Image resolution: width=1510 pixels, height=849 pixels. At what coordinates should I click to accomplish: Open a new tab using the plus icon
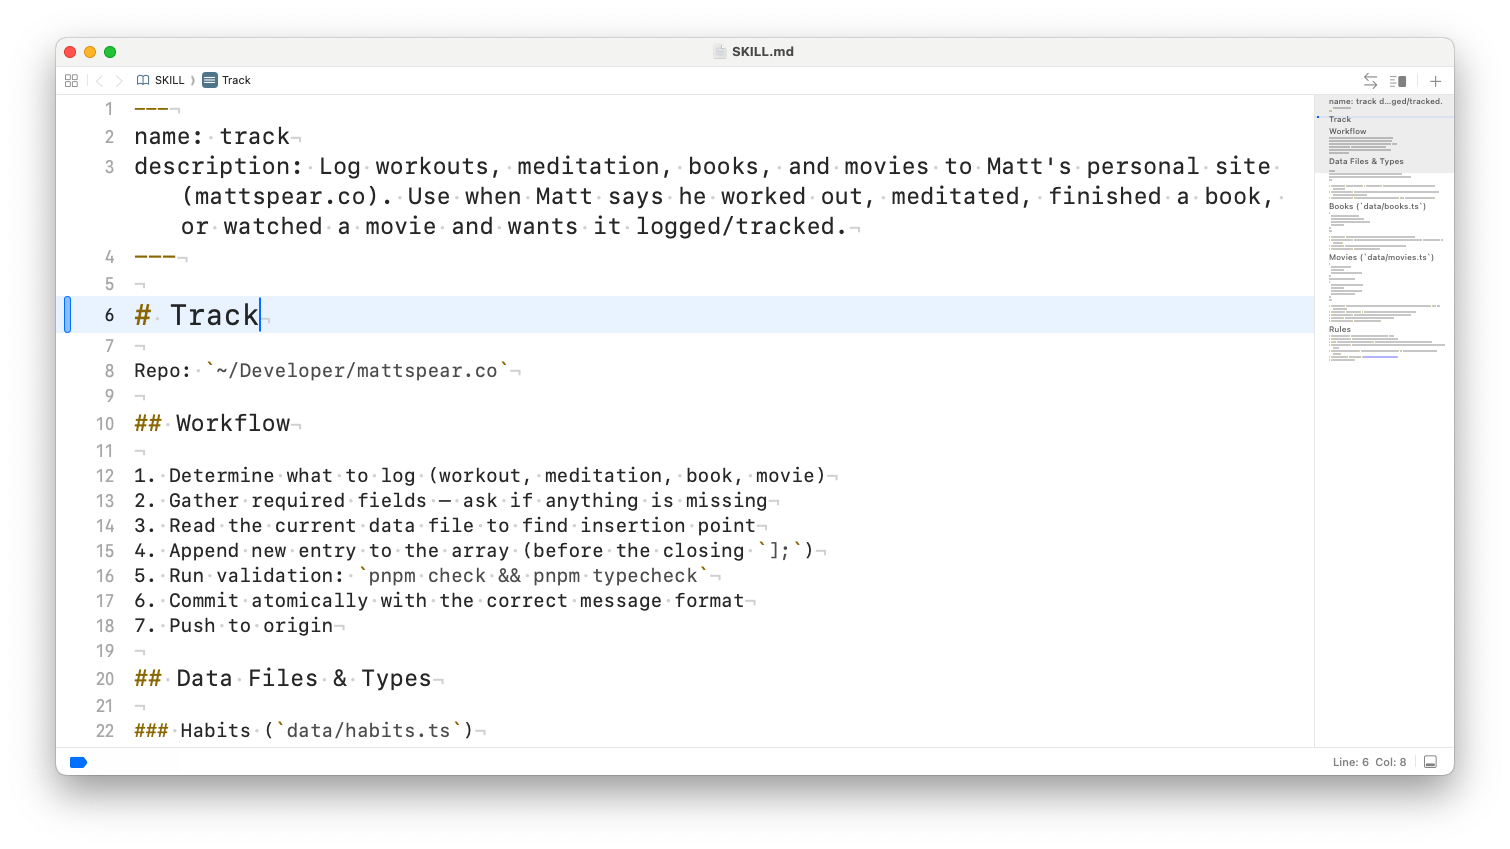1435,81
